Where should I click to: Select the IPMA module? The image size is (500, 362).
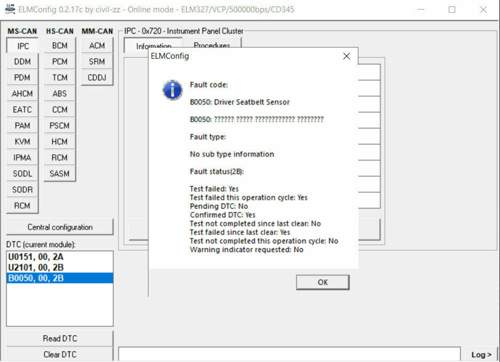click(x=23, y=158)
